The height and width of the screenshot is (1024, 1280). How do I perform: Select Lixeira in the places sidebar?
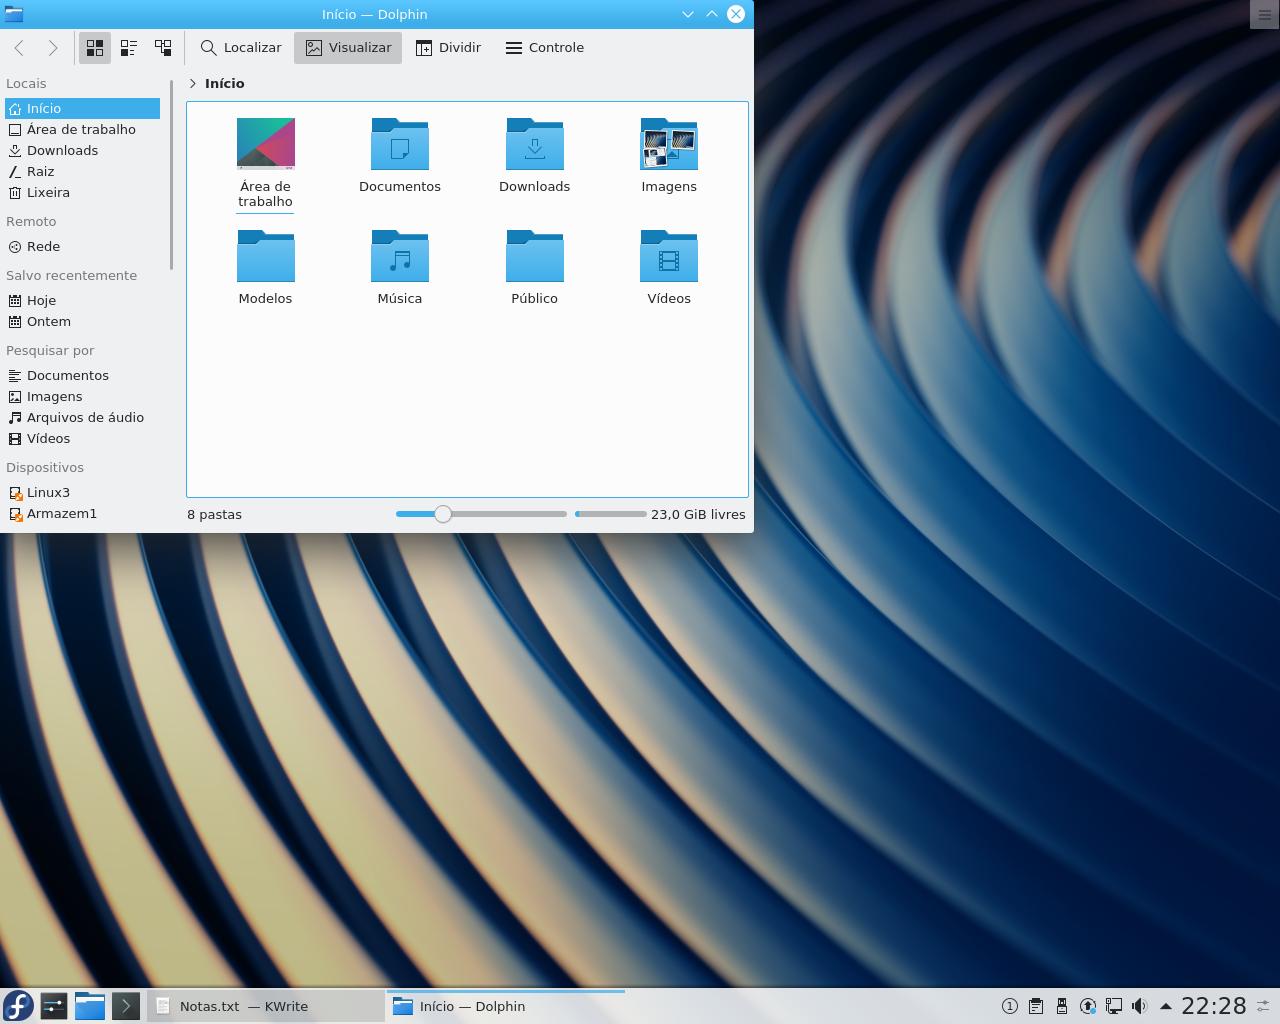(48, 193)
